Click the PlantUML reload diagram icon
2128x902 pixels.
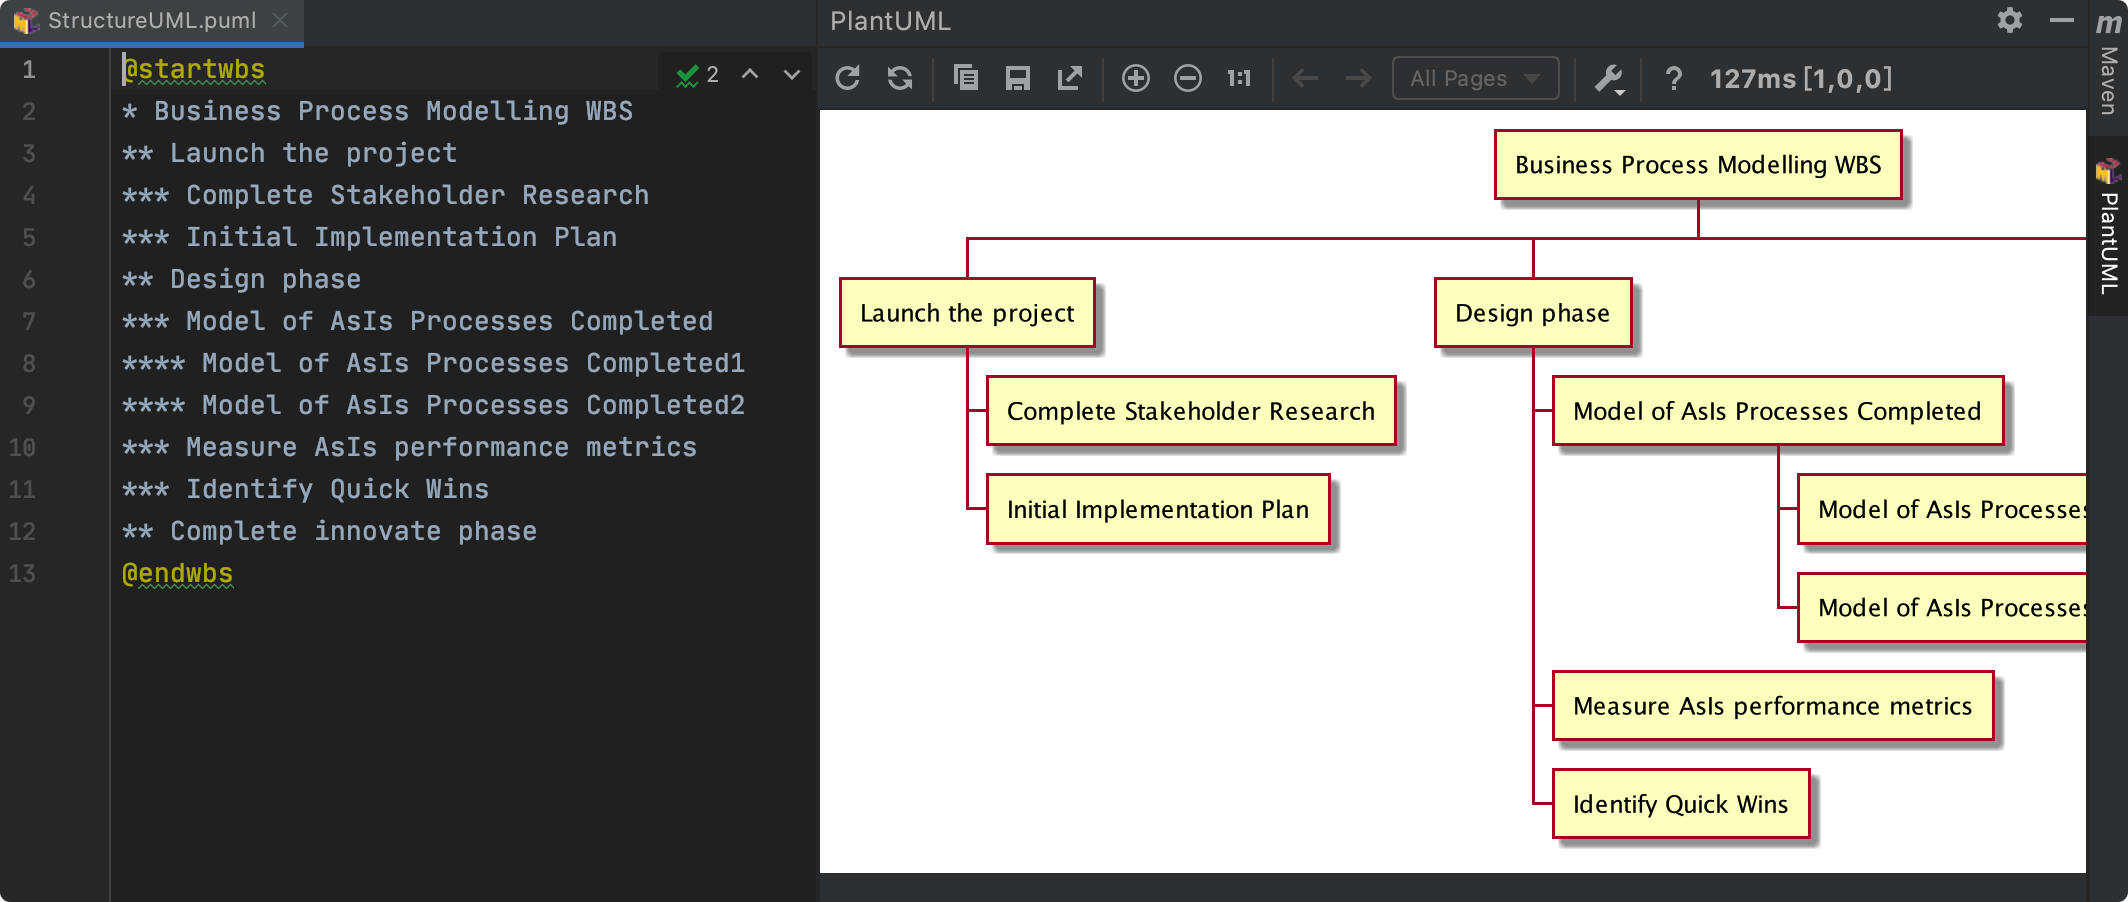[848, 78]
